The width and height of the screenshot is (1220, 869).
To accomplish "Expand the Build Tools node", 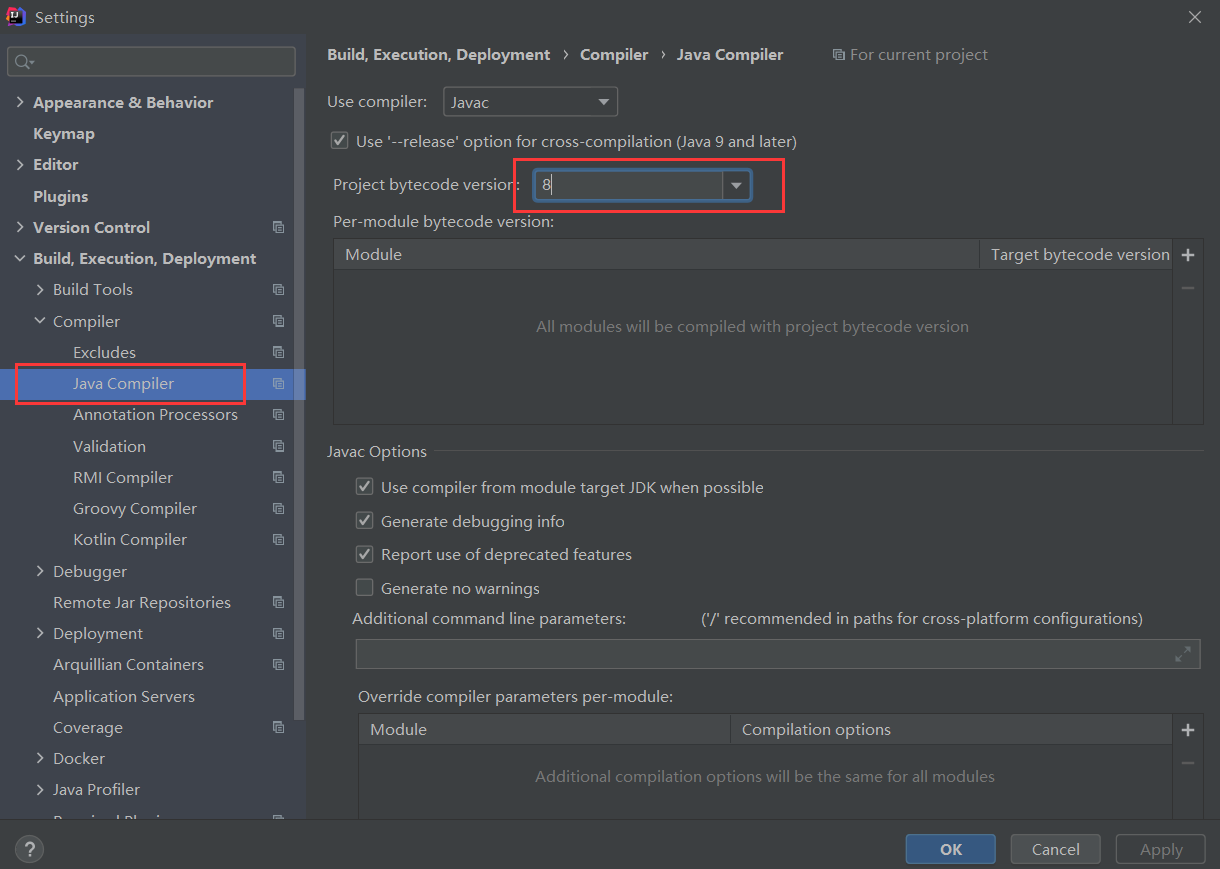I will [40, 290].
